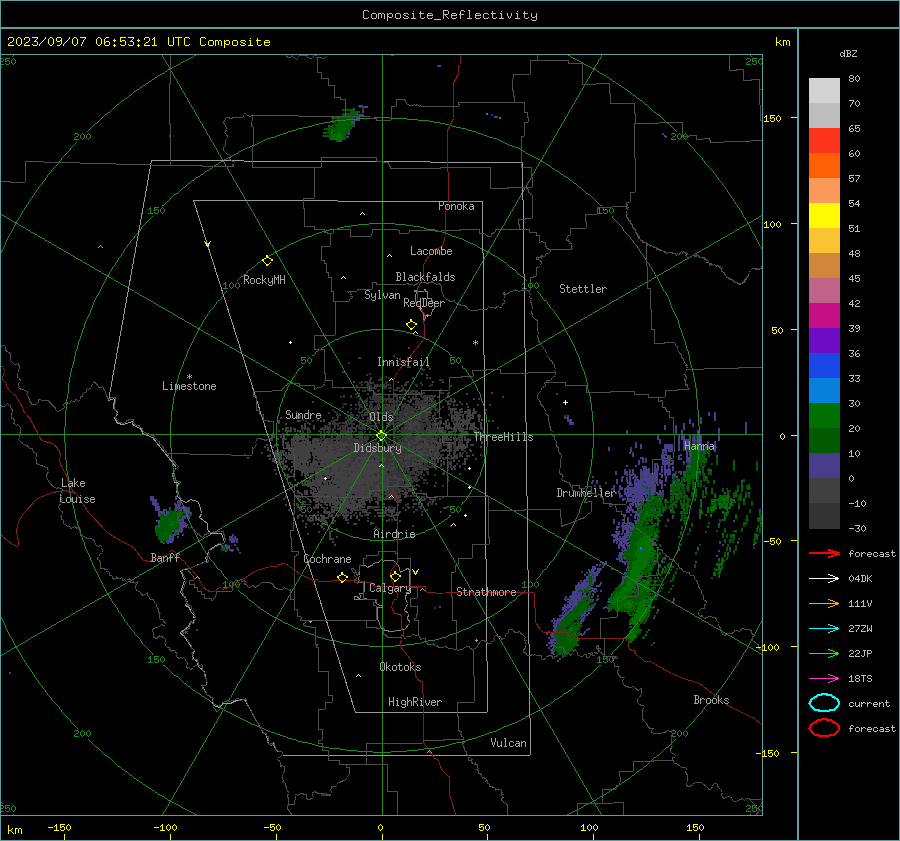
Task: Click the orange 57–60 dBZ color swatch
Action: [x=824, y=166]
